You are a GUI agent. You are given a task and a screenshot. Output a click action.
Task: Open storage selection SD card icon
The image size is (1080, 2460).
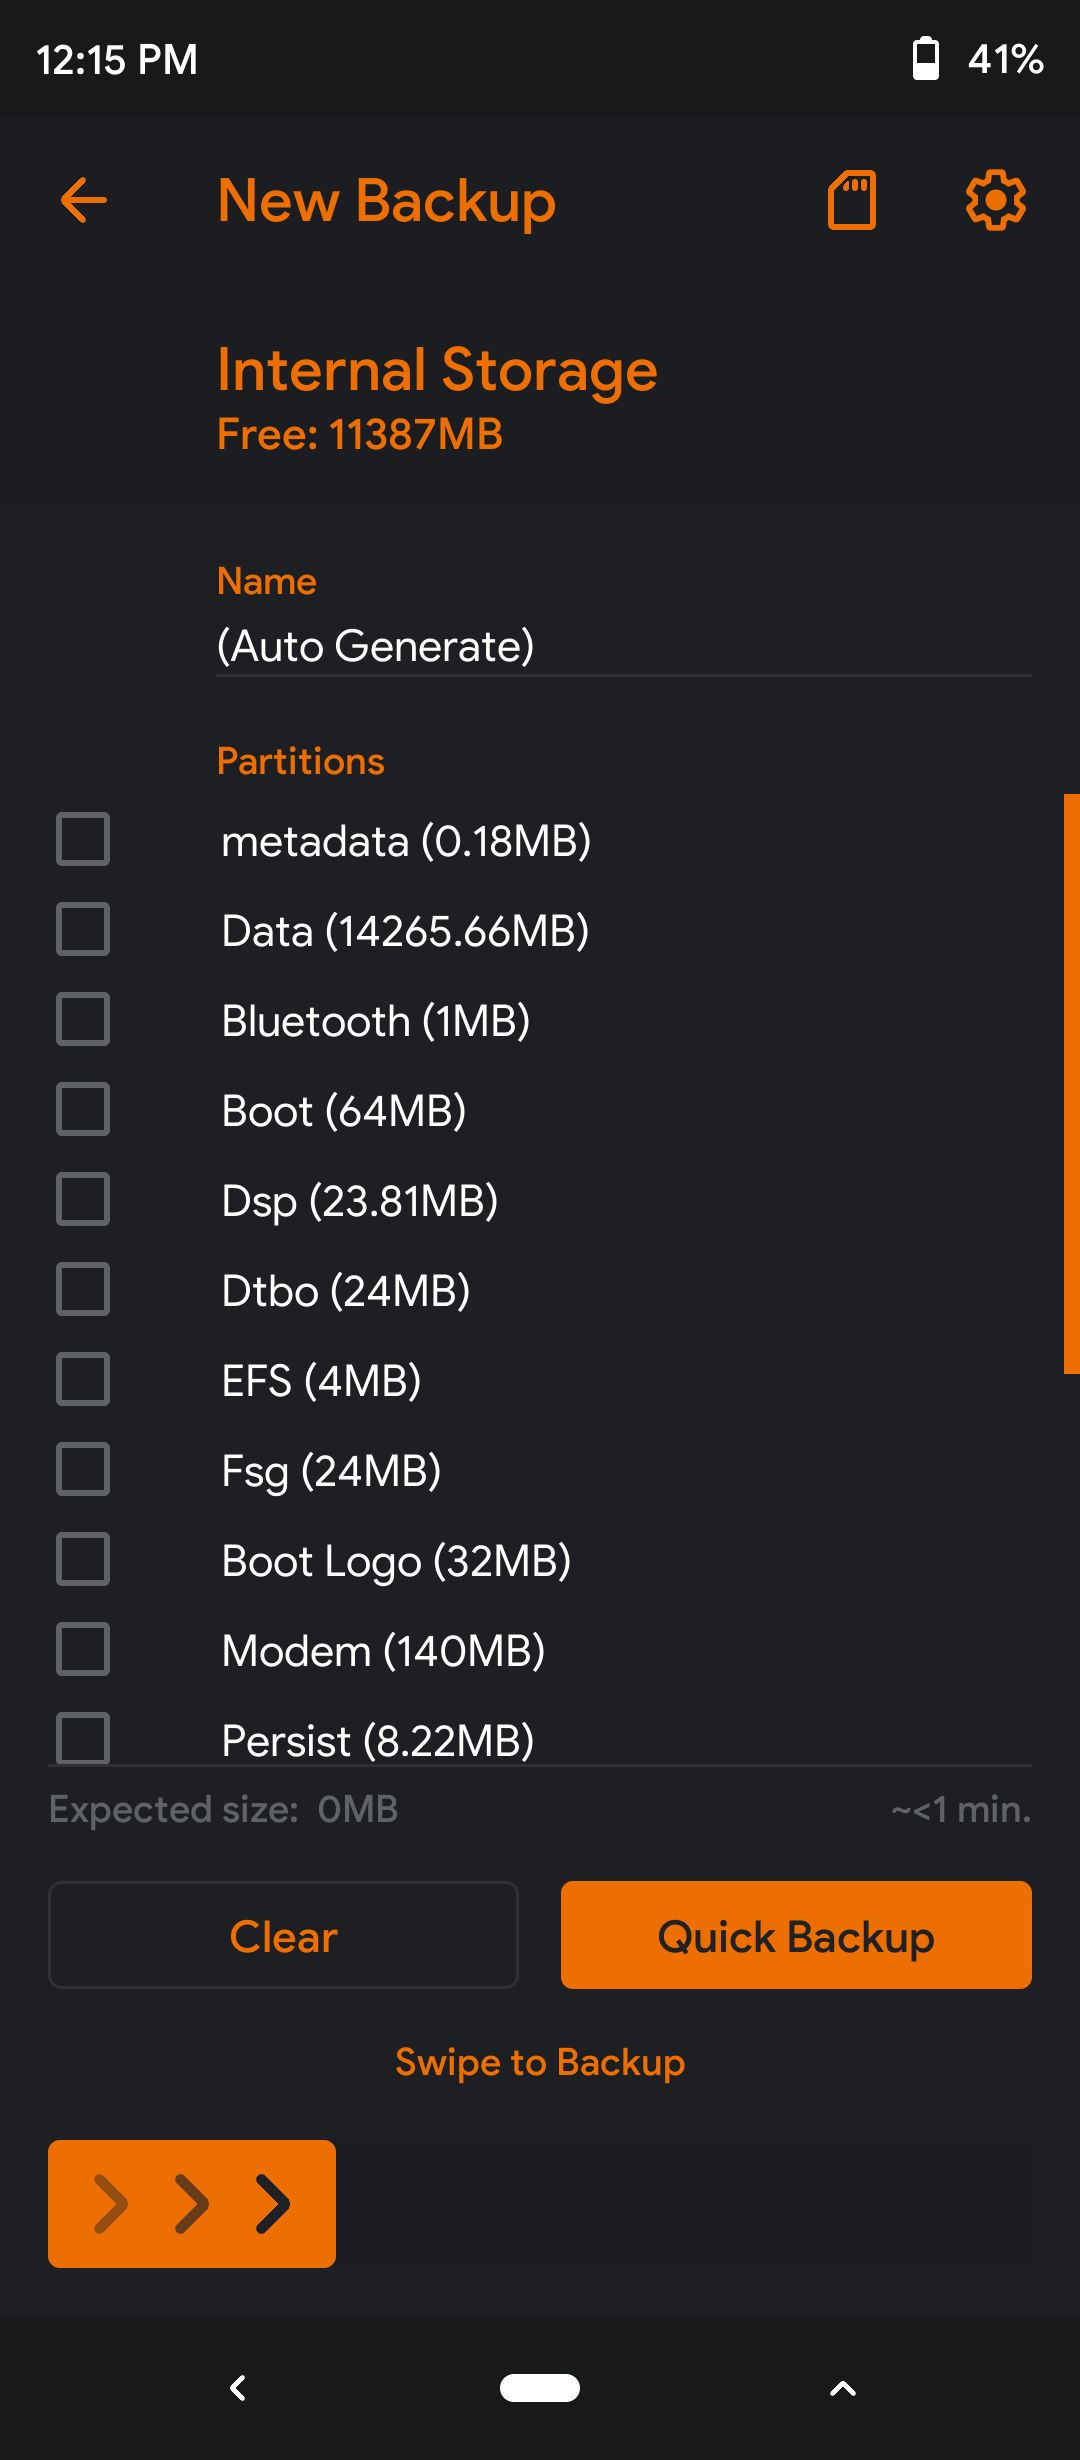click(852, 201)
